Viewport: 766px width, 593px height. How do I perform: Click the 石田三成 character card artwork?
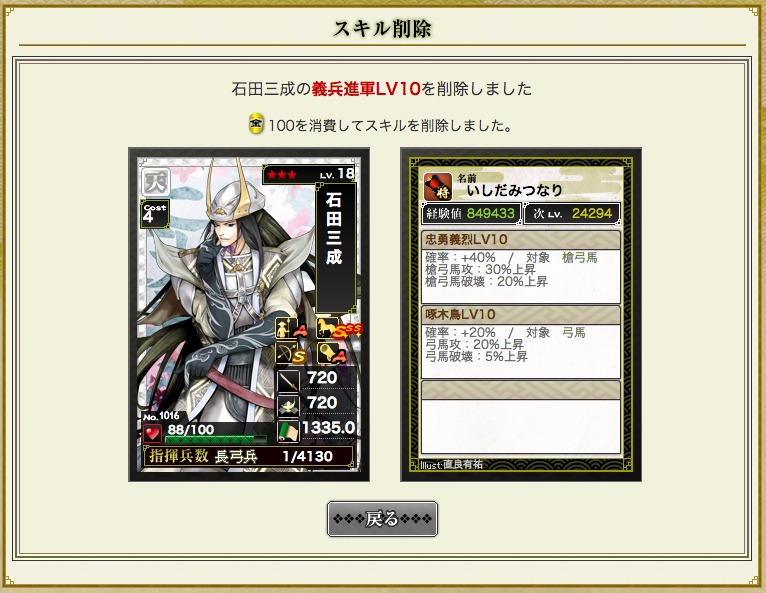pos(249,314)
